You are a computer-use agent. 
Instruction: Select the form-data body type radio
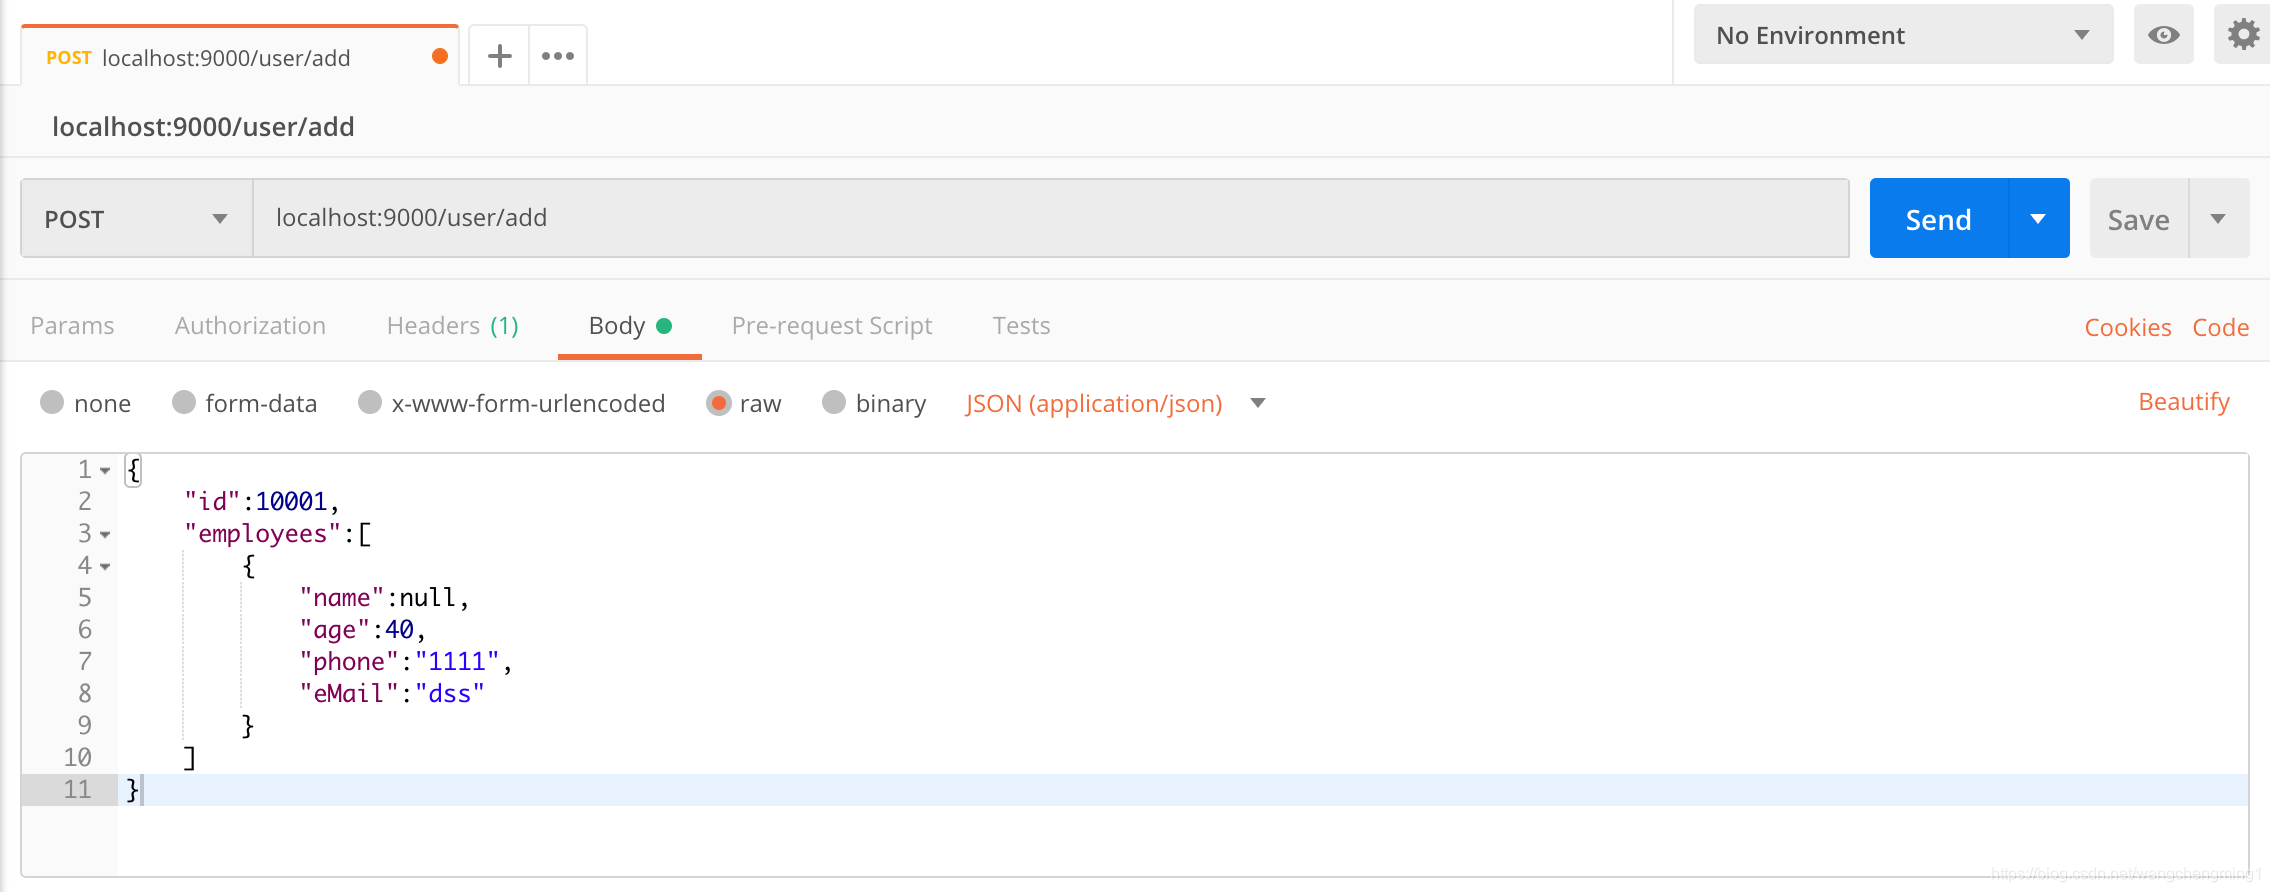(184, 402)
